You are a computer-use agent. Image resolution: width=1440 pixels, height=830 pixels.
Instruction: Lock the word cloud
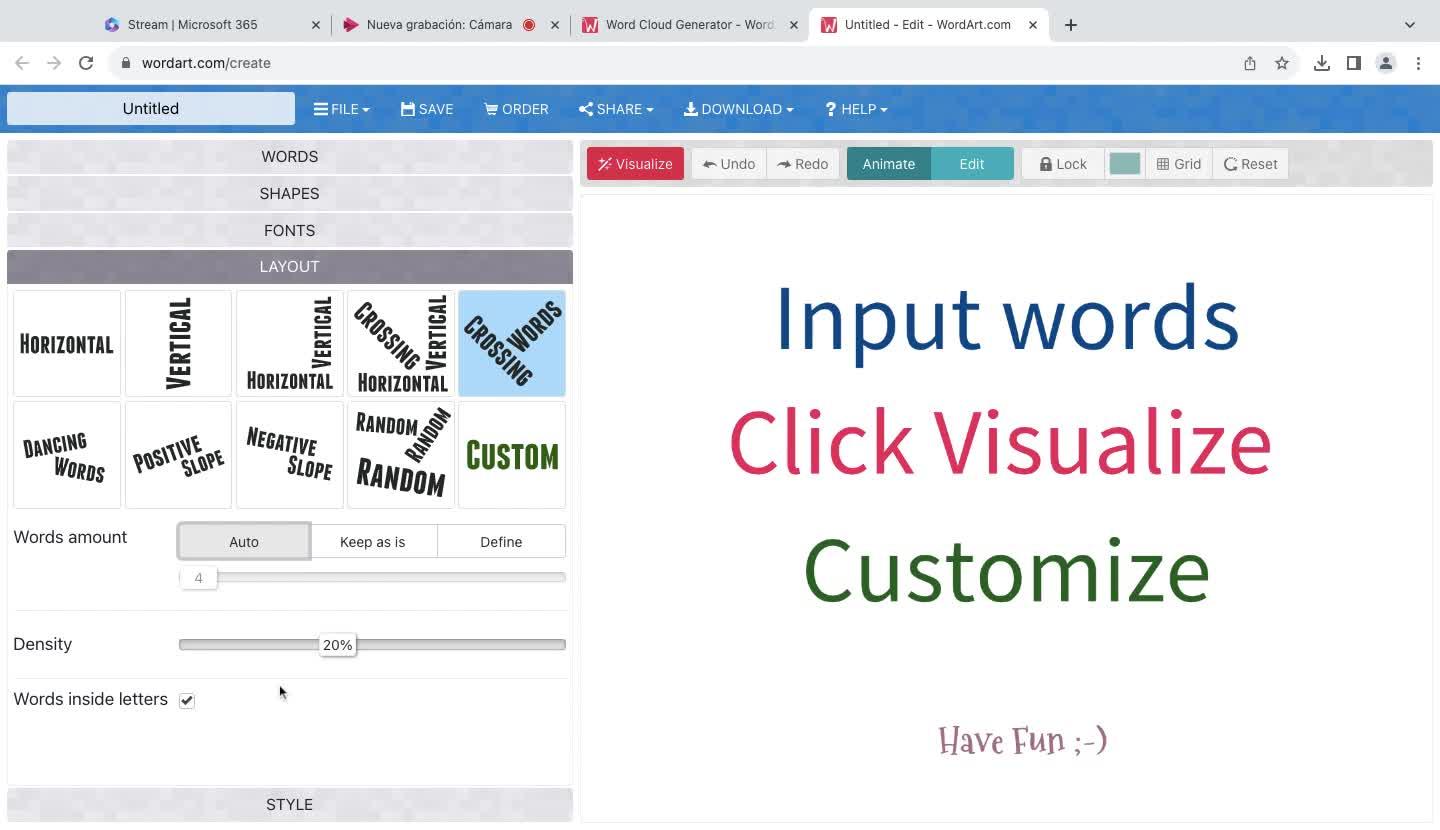click(x=1062, y=164)
